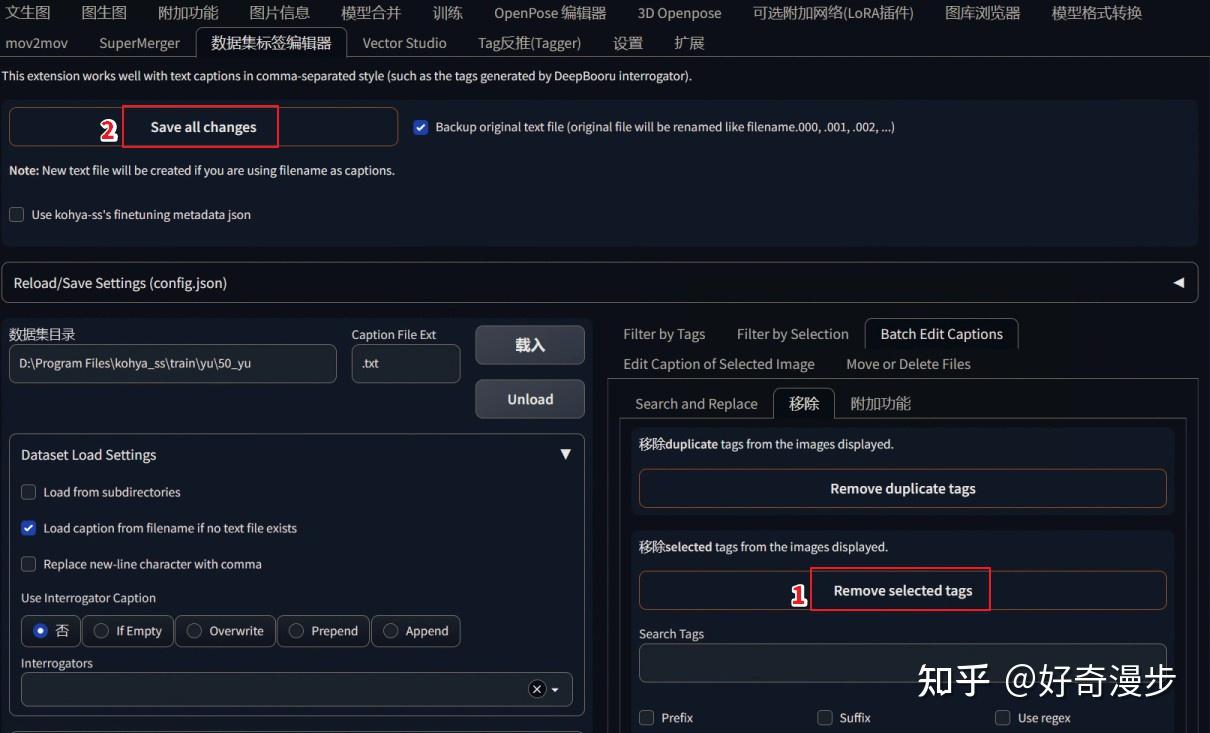Enable the Use regex option

tap(1002, 717)
